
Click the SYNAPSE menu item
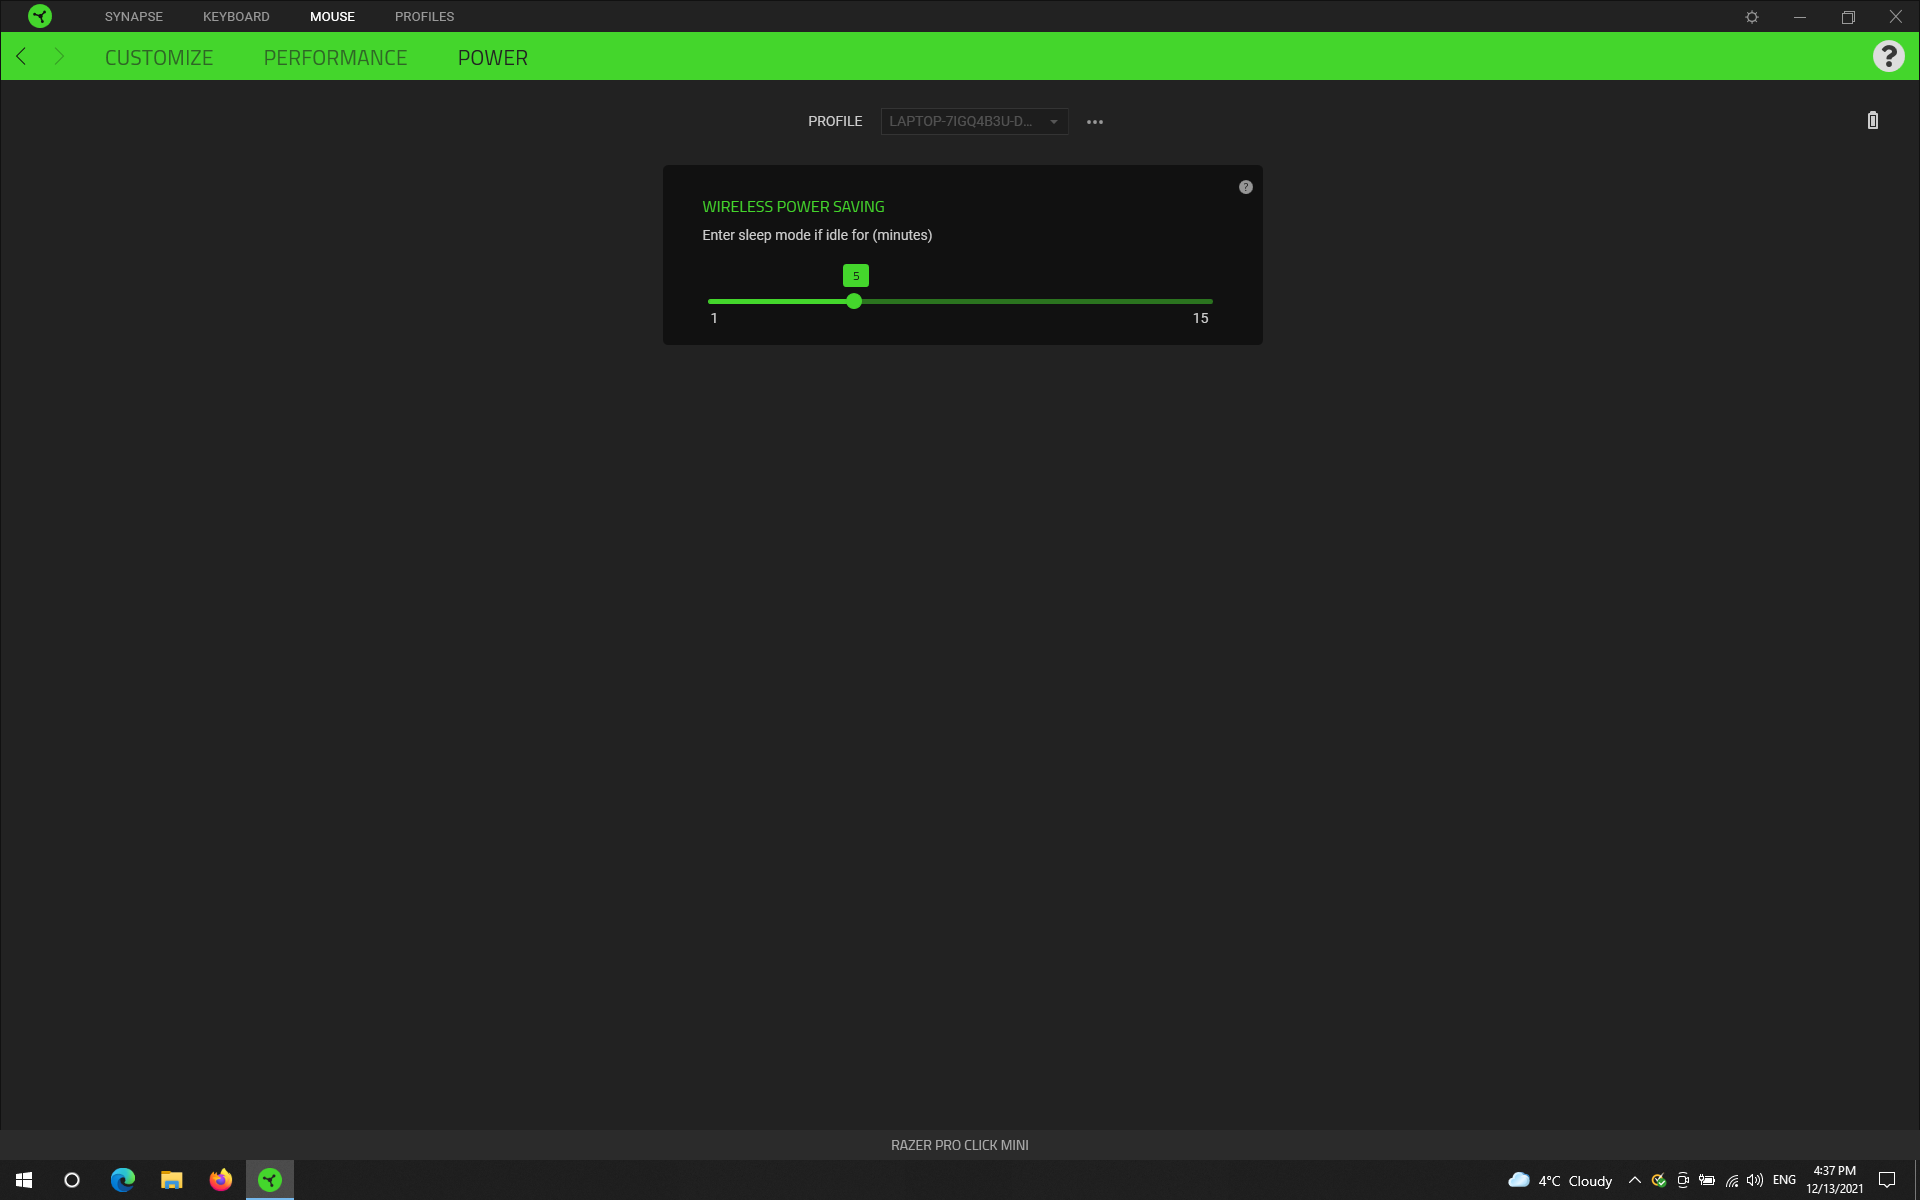click(x=134, y=17)
